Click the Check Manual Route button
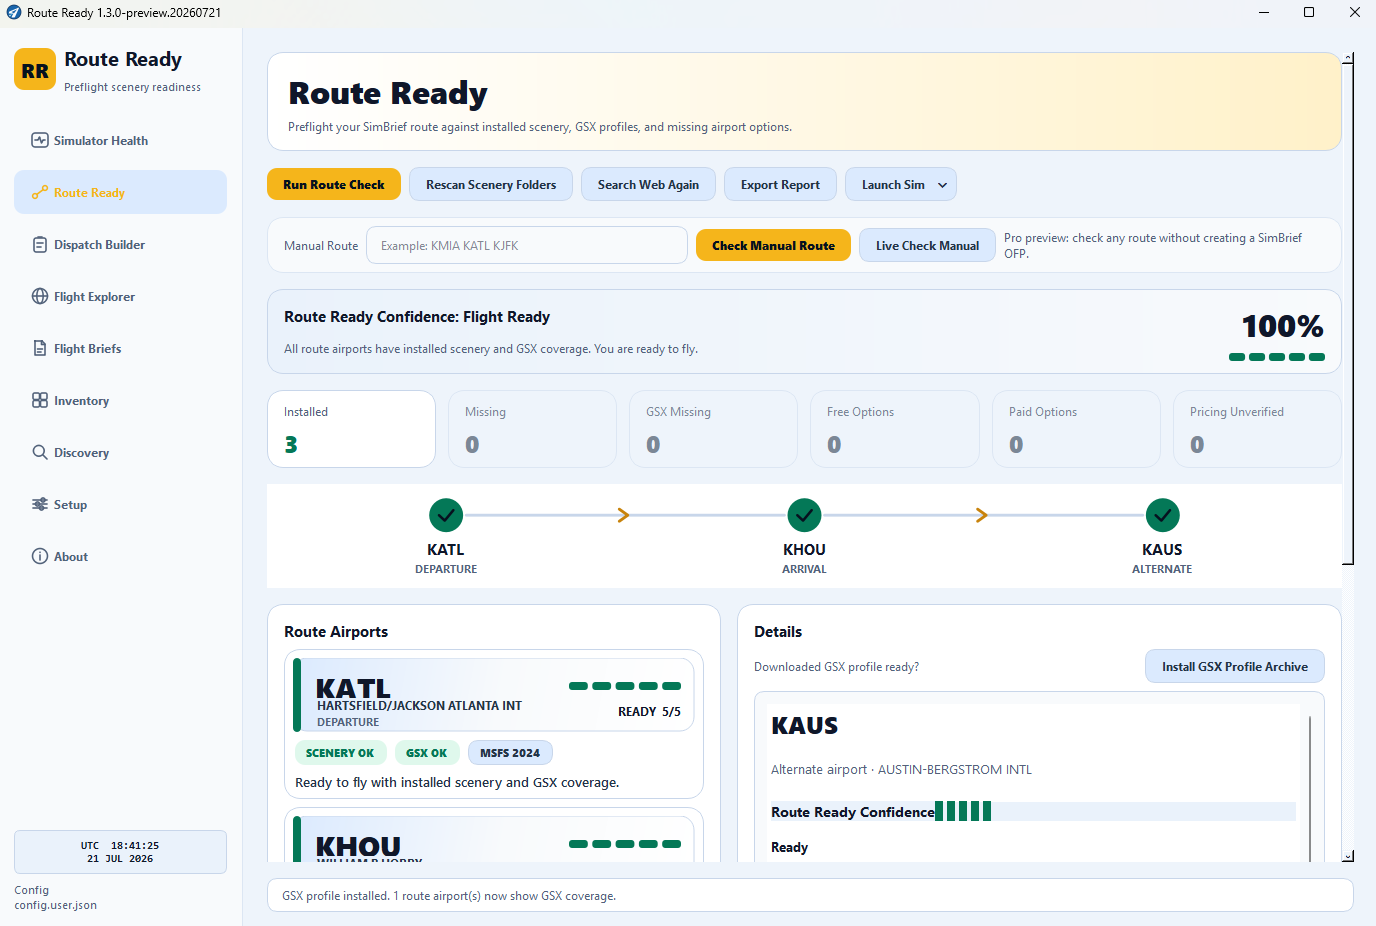 (773, 245)
